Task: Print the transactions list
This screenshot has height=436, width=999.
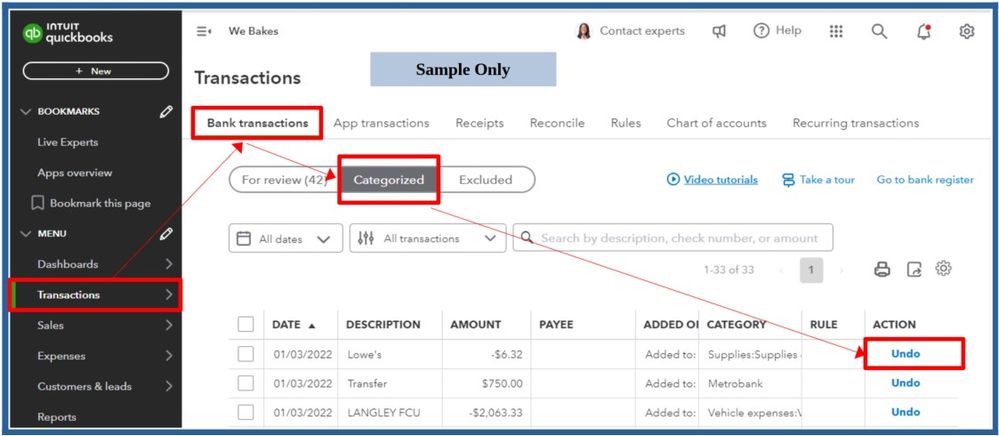Action: 882,270
